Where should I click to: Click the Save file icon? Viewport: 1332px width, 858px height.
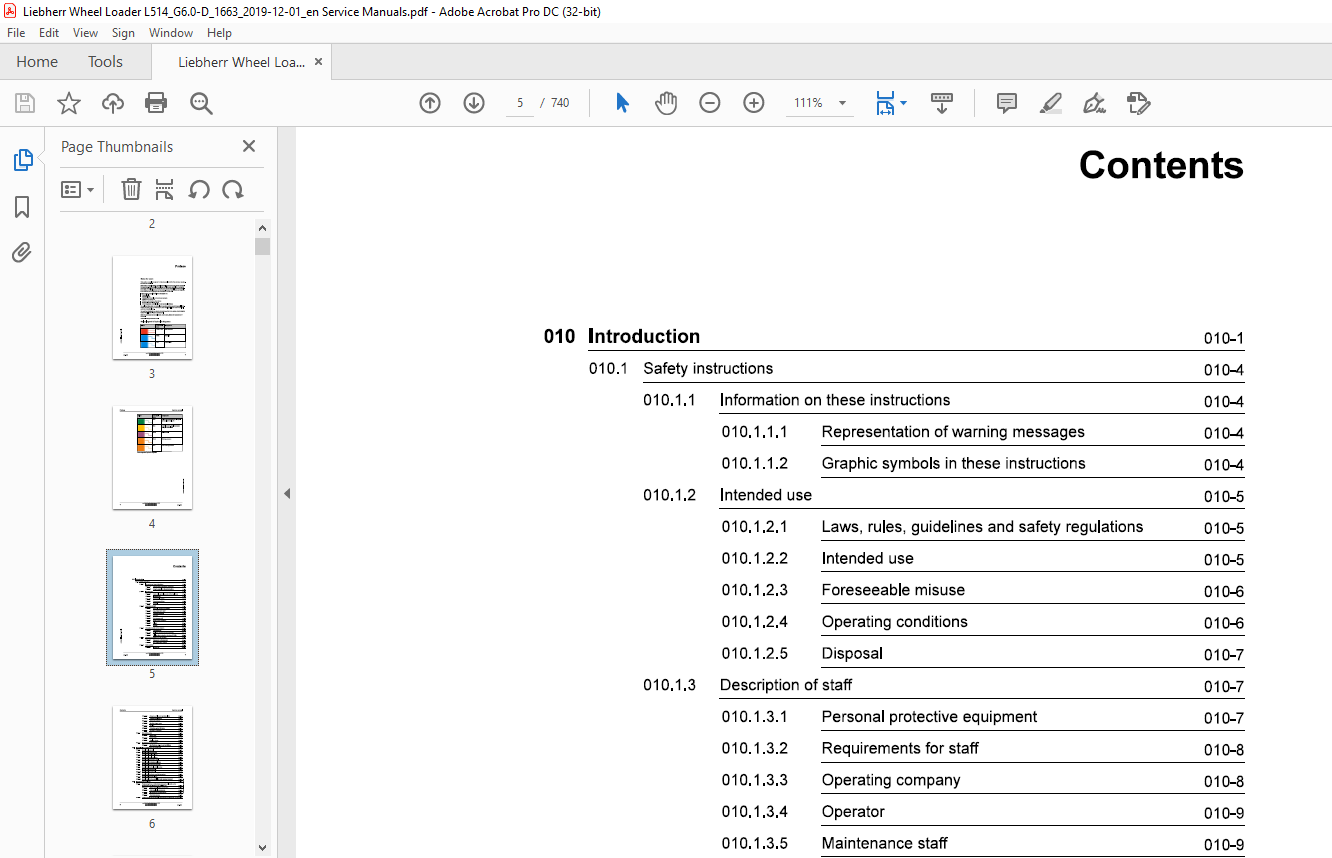click(x=25, y=103)
